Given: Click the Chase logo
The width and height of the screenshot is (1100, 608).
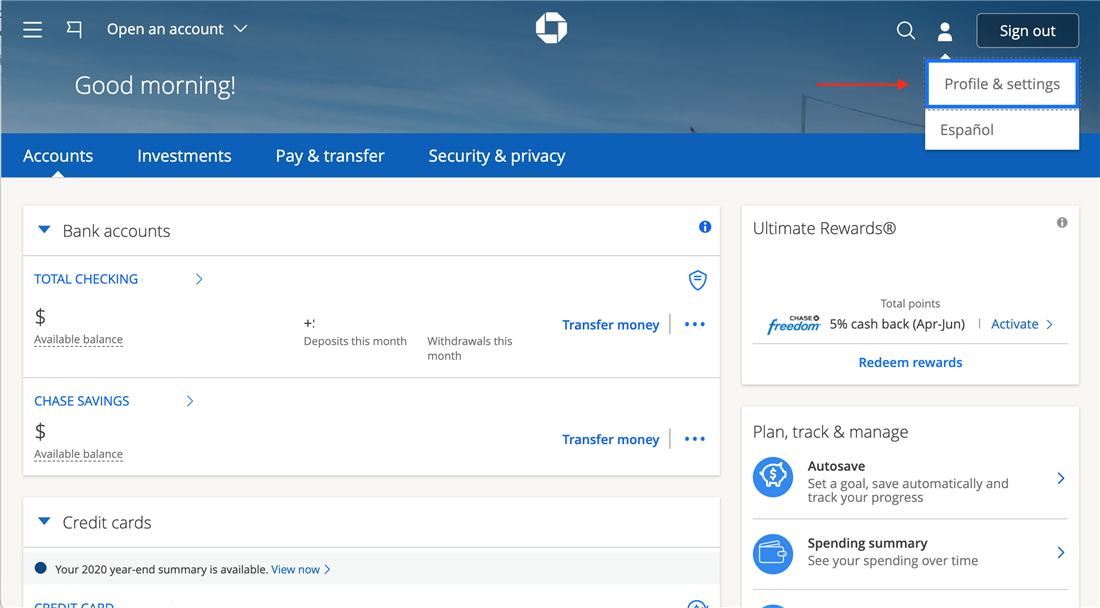Looking at the screenshot, I should [x=551, y=29].
